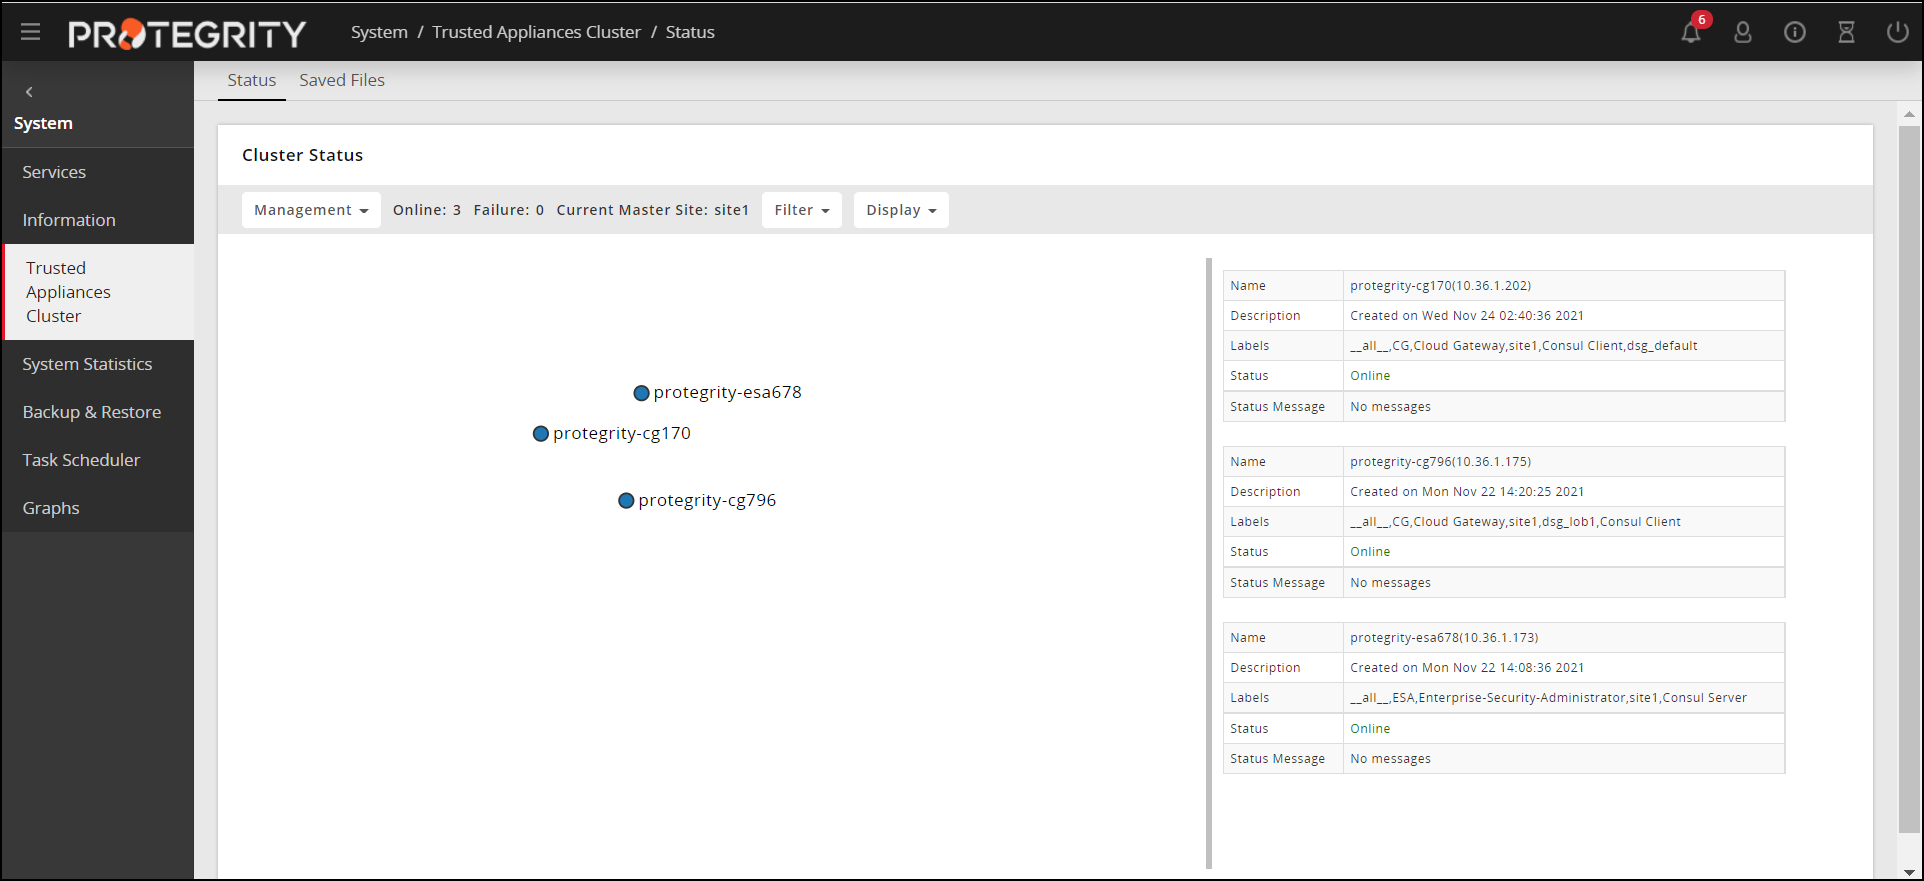1924x881 pixels.
Task: Click the power logout icon
Action: pos(1898,32)
